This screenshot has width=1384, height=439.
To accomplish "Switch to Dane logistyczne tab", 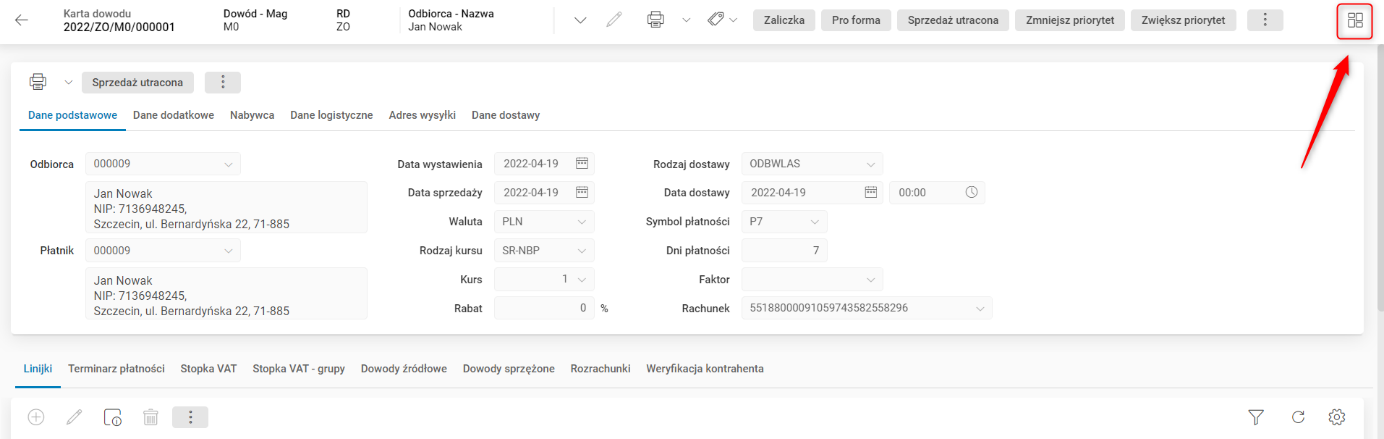I will click(331, 115).
